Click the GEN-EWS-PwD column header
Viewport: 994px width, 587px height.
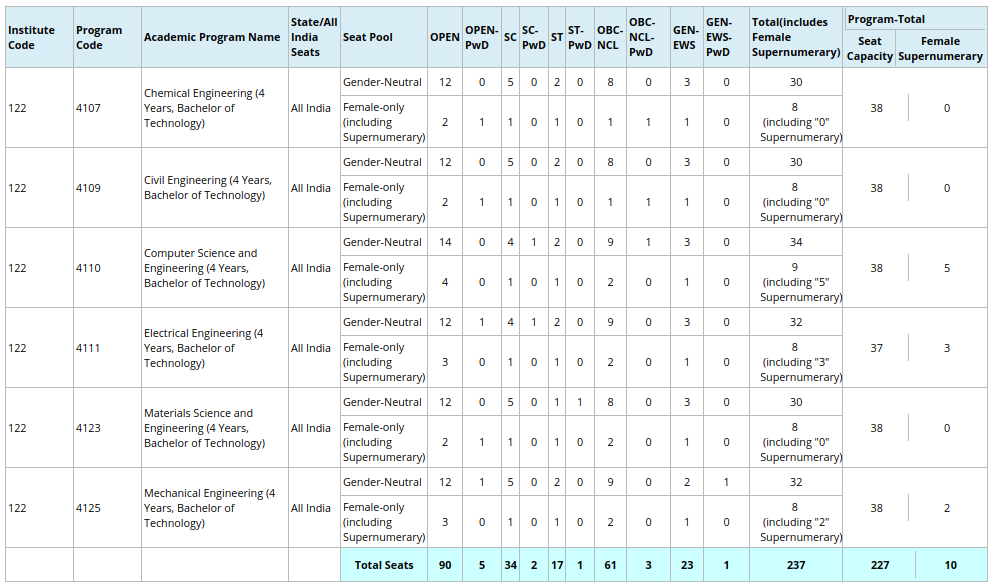(x=718, y=38)
